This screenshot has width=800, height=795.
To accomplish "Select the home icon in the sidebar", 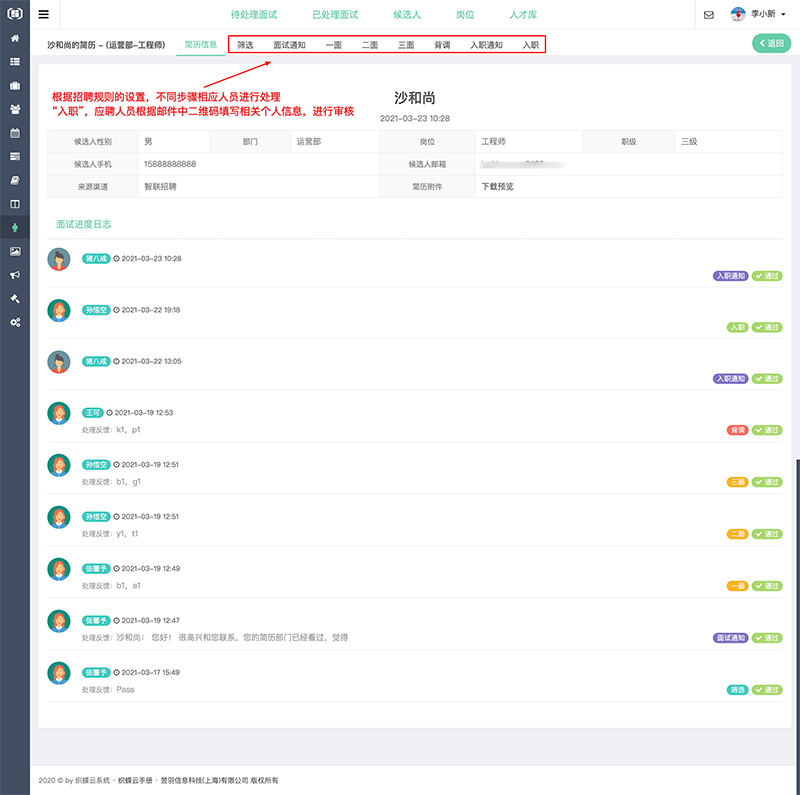I will pyautogui.click(x=14, y=38).
